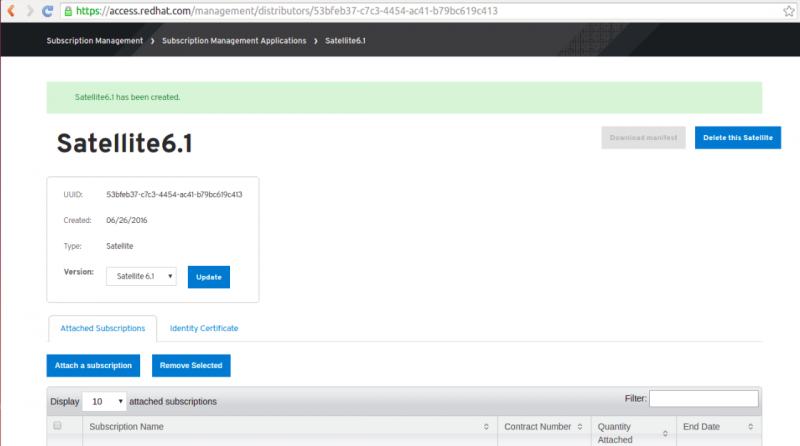Click the Filter text field

(x=704, y=399)
